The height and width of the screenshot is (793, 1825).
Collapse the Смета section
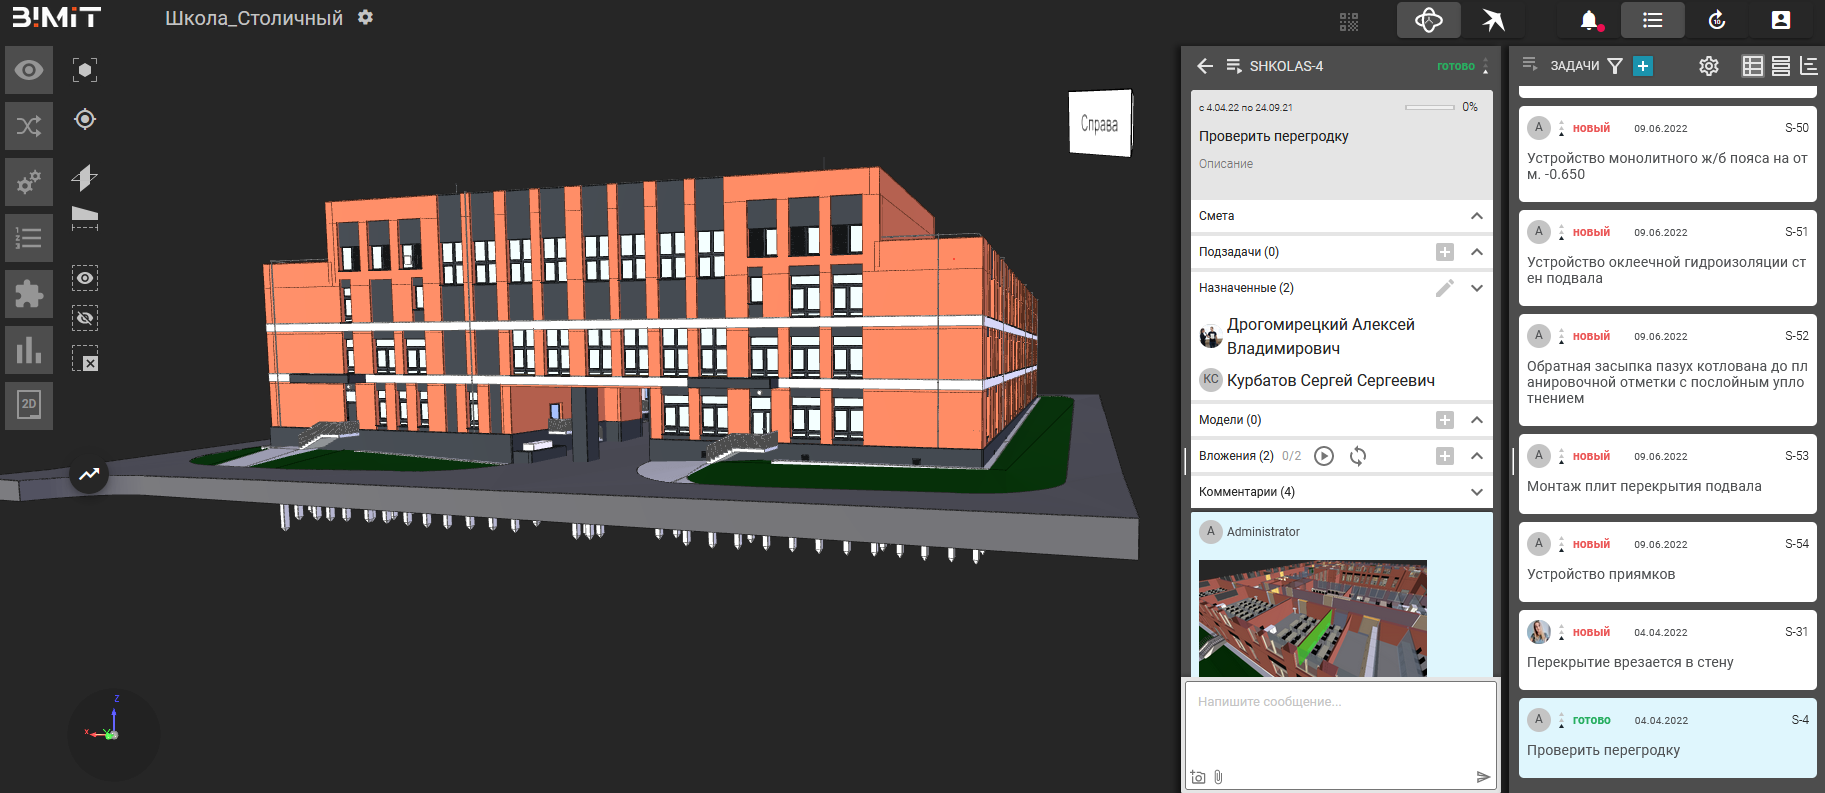click(x=1476, y=216)
